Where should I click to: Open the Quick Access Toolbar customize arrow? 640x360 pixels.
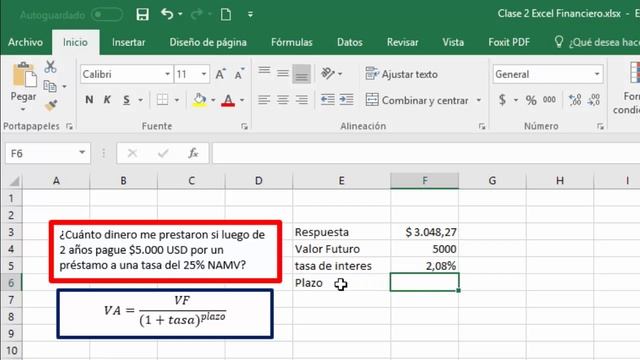(x=250, y=14)
